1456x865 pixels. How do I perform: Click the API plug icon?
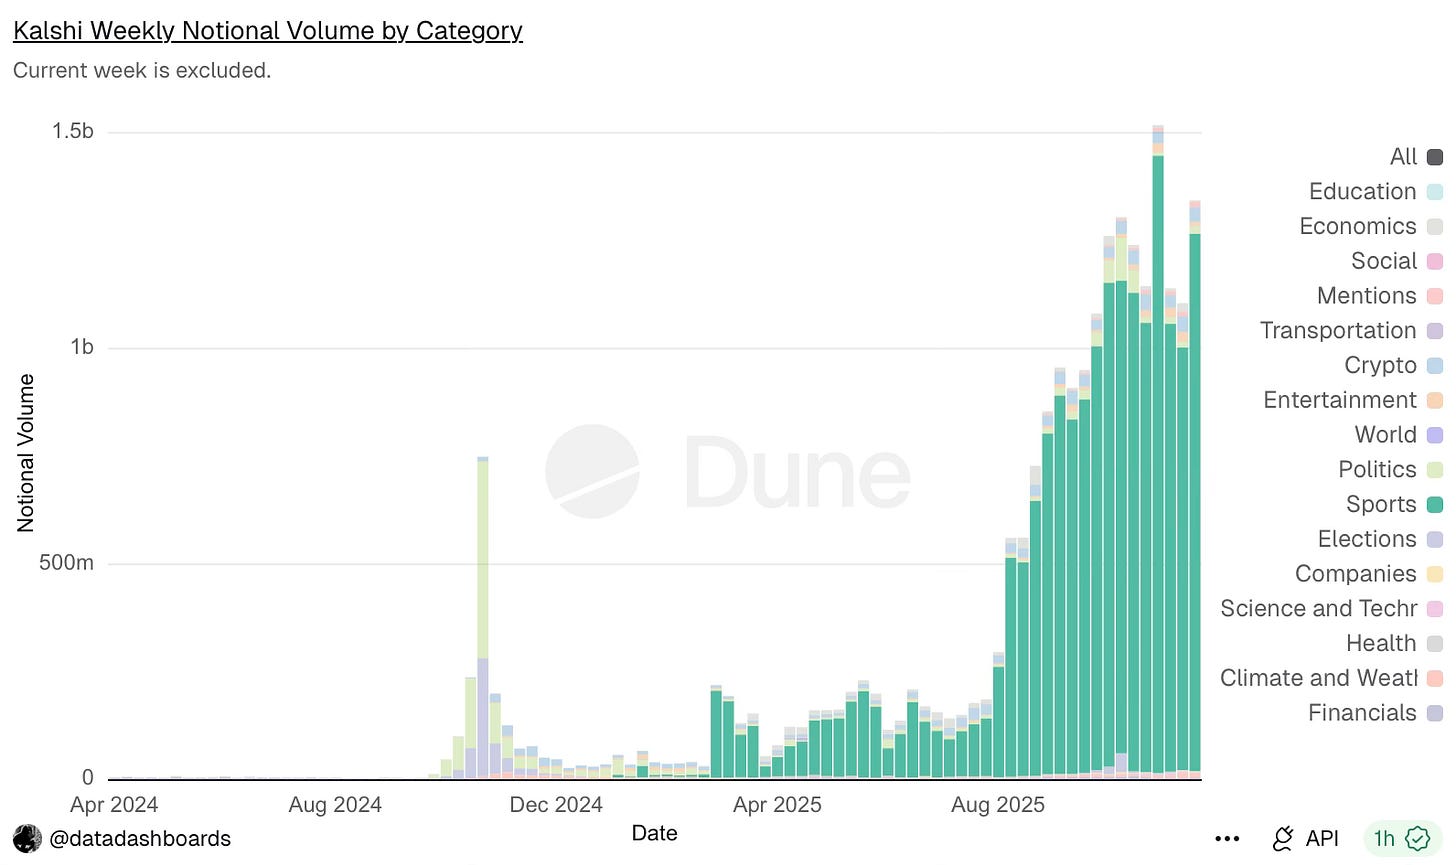[1282, 839]
